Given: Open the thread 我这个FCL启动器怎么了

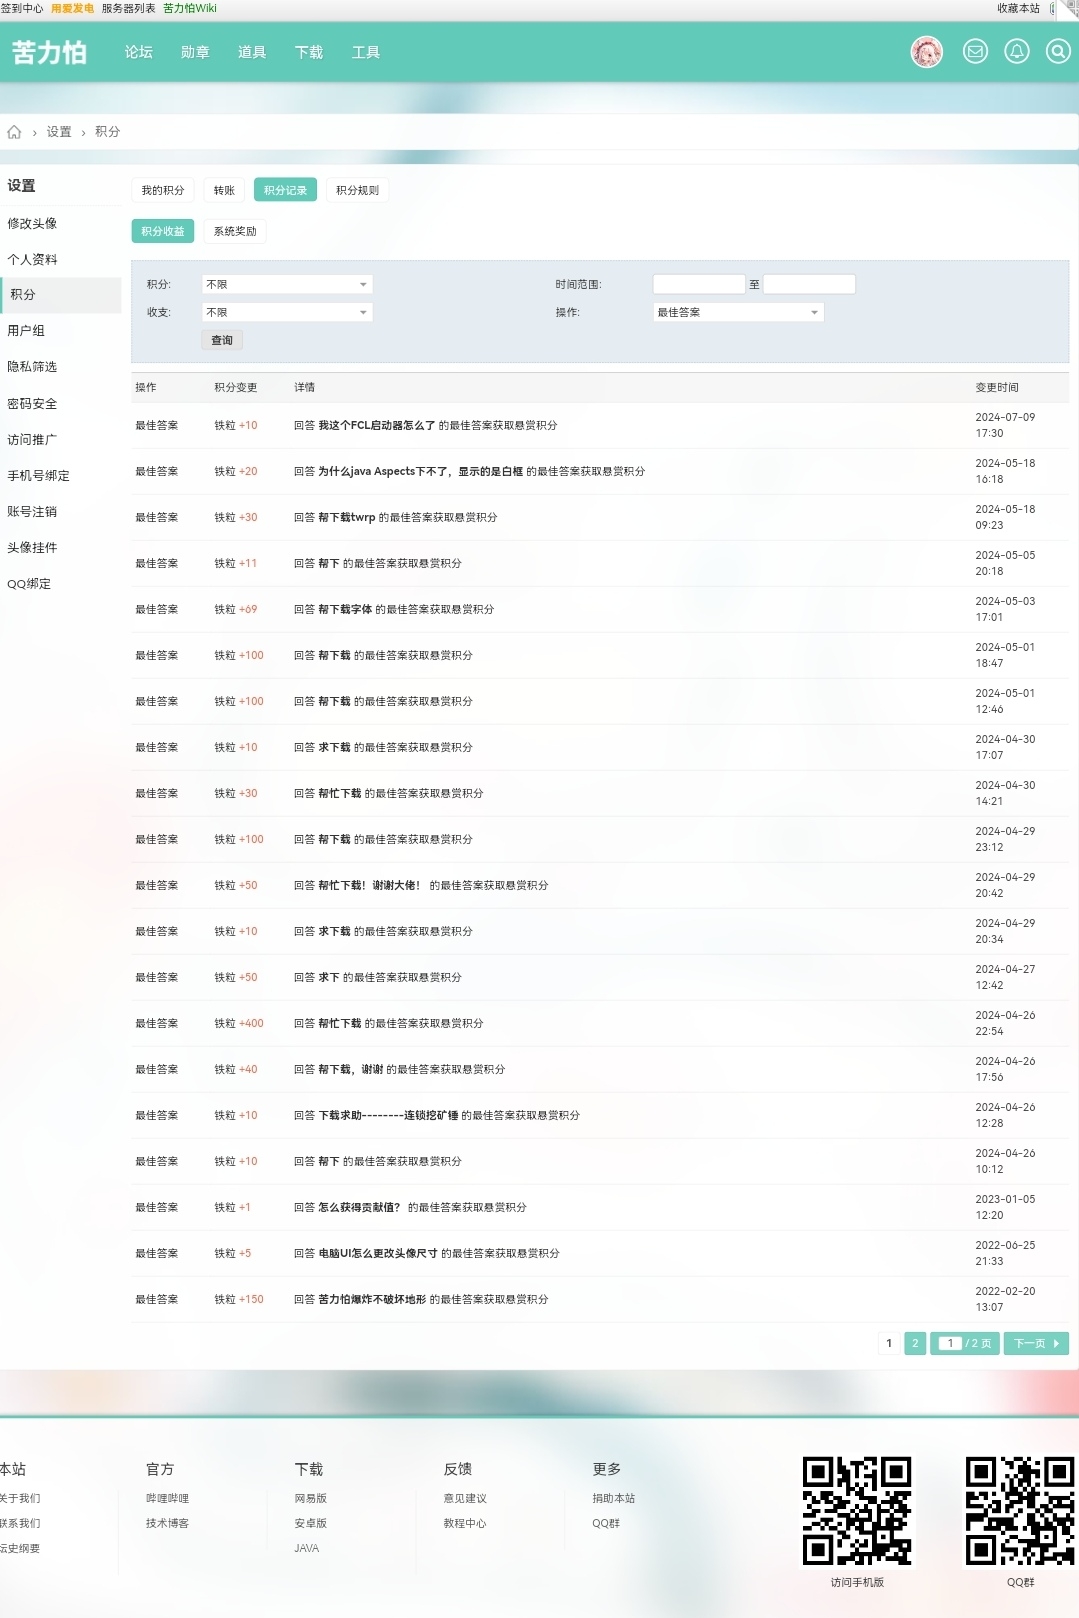Looking at the screenshot, I should click(376, 426).
